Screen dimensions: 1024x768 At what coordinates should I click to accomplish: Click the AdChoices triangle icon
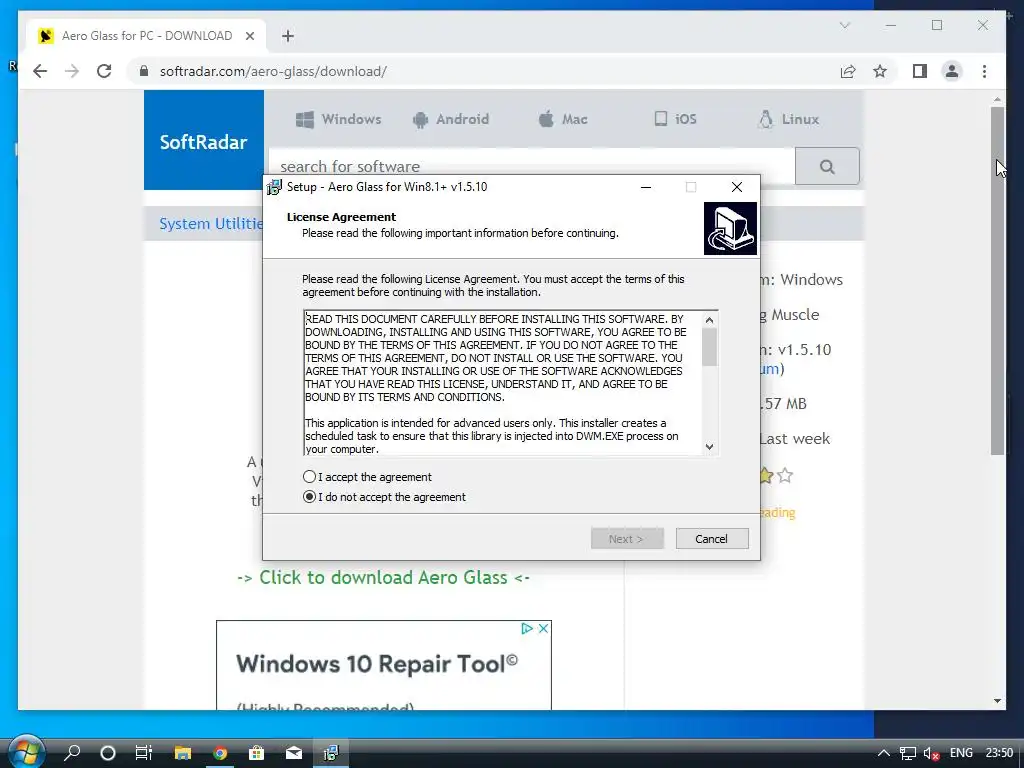click(527, 628)
